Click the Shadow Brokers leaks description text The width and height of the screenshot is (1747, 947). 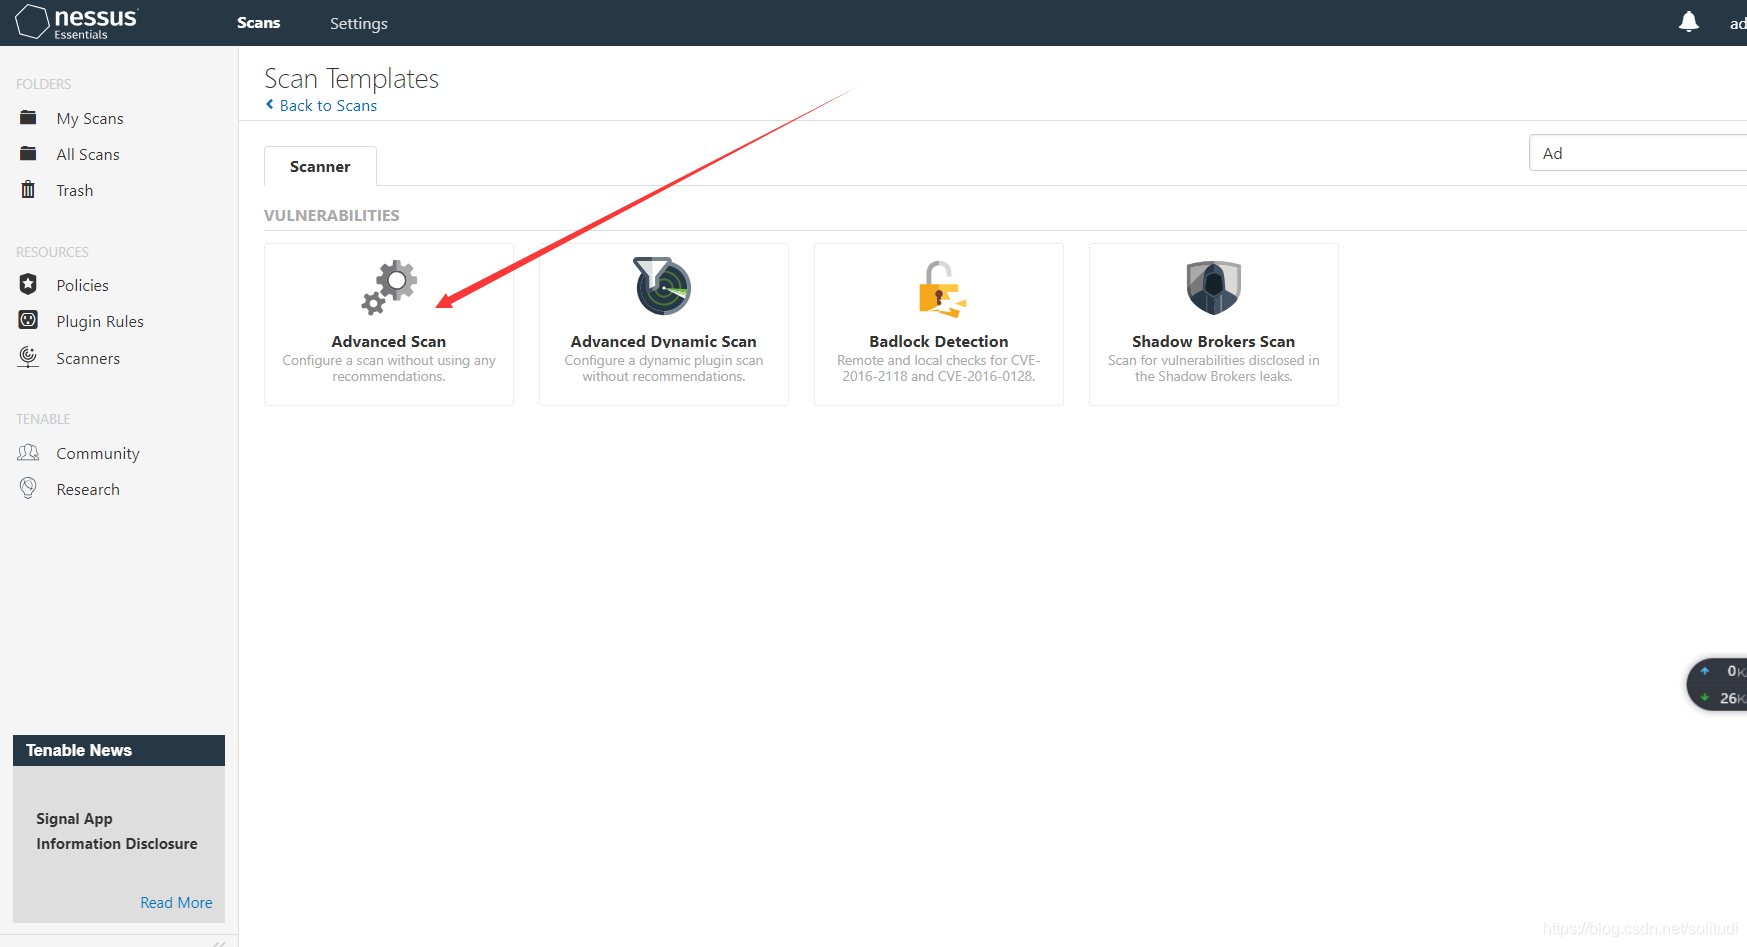[1214, 368]
